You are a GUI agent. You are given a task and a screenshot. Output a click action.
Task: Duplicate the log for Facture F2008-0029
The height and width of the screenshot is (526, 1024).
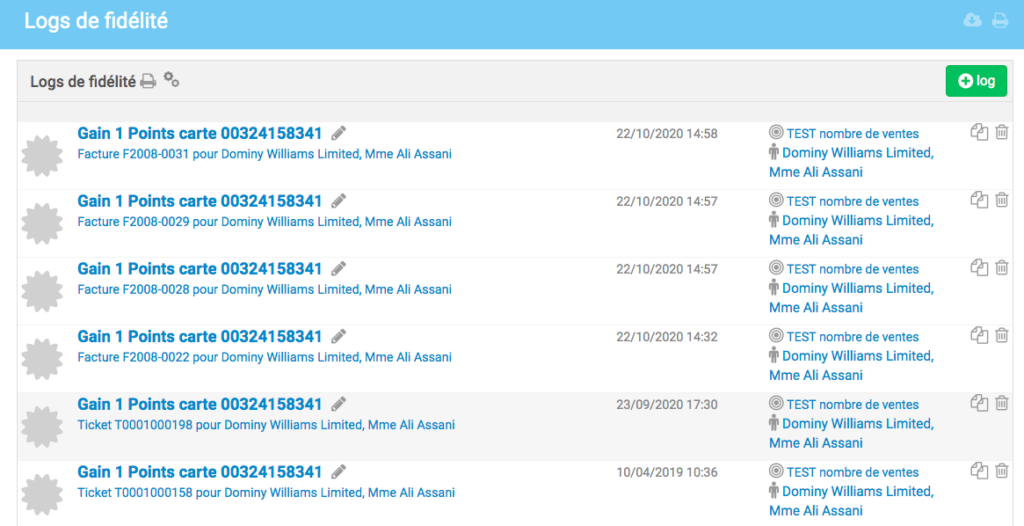(x=979, y=200)
